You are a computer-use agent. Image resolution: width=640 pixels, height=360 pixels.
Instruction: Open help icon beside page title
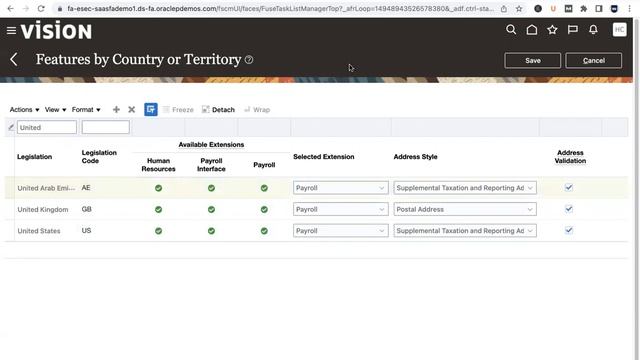249,60
